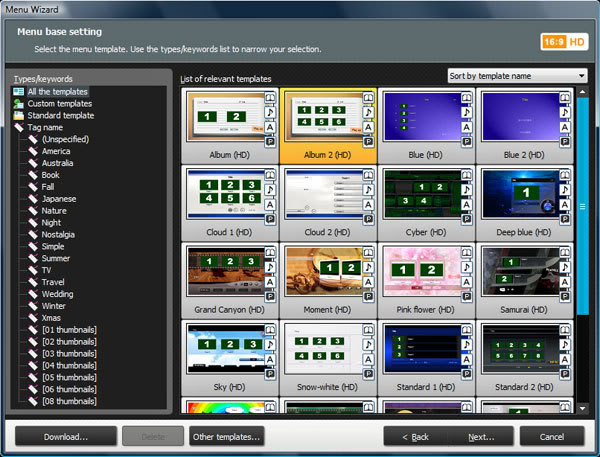Click the Download... button

click(x=66, y=437)
